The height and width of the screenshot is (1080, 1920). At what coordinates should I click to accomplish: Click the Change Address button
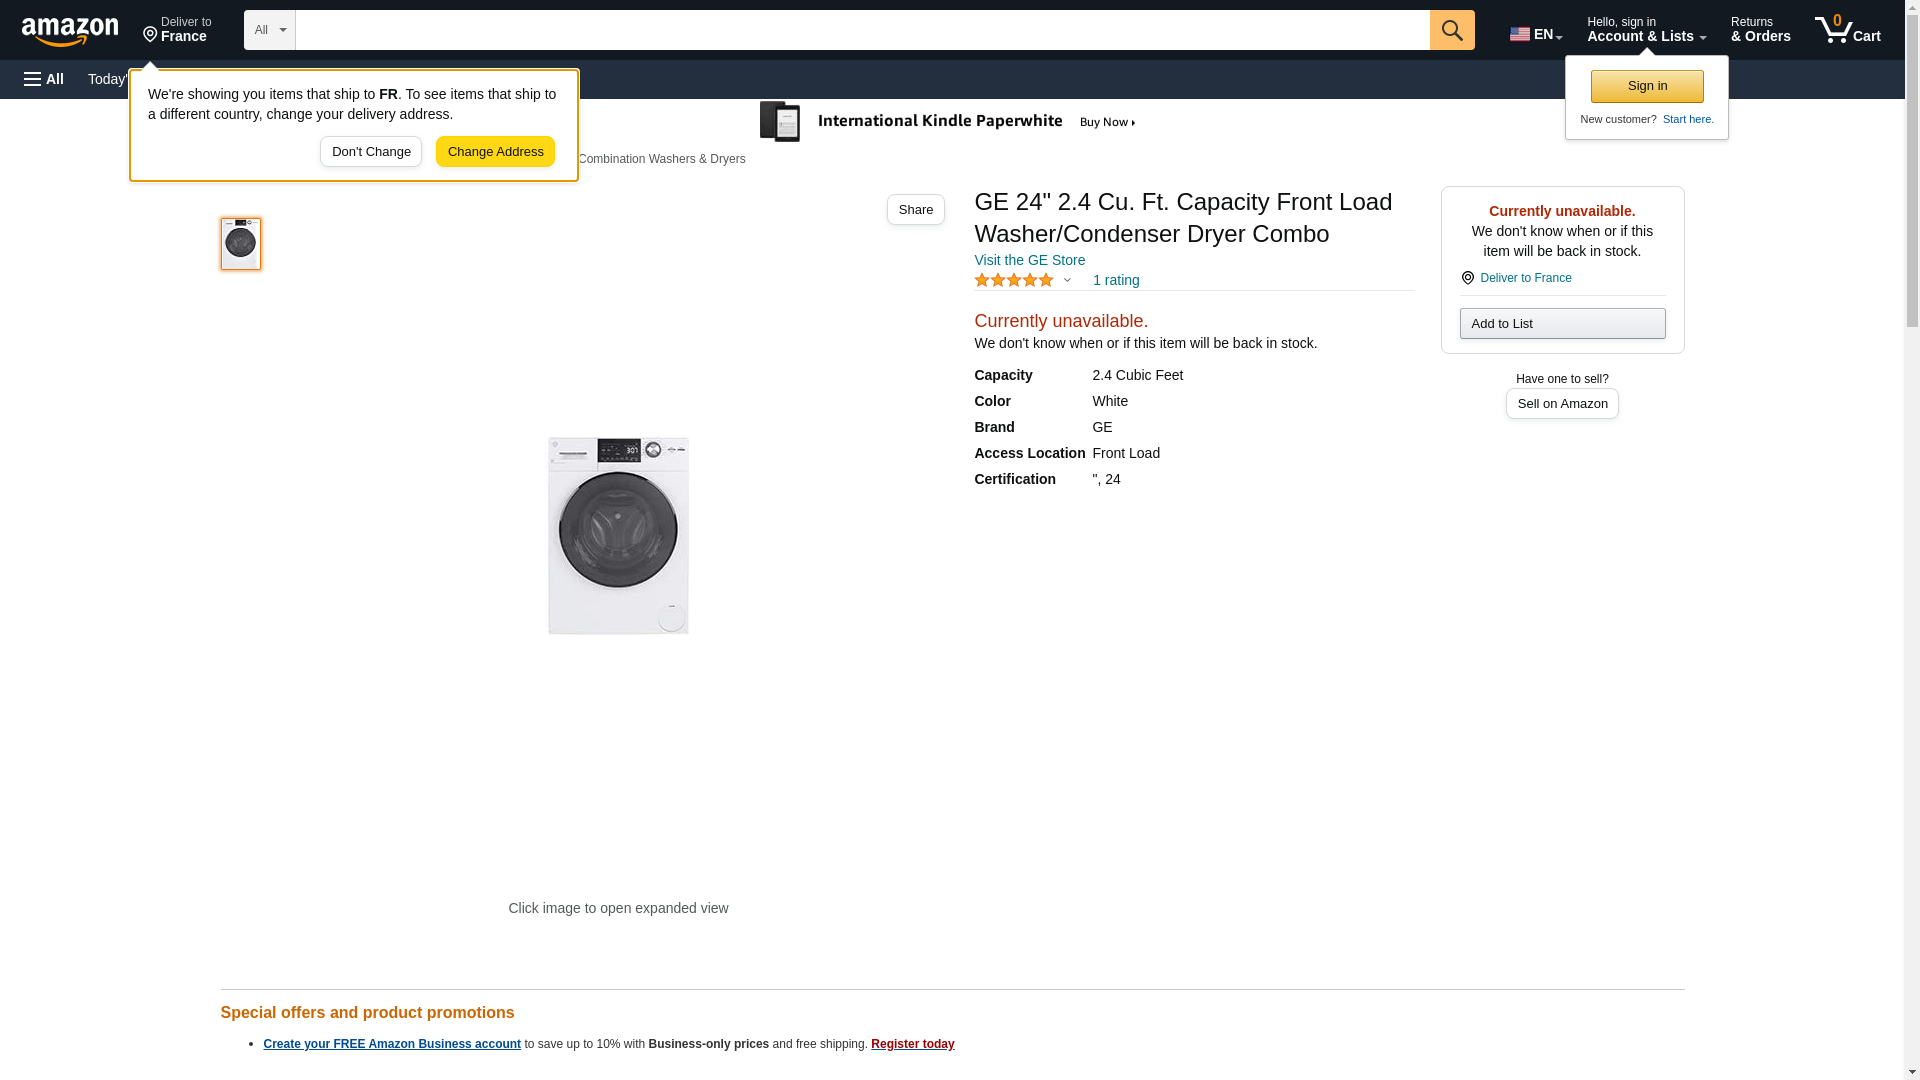pyautogui.click(x=495, y=152)
